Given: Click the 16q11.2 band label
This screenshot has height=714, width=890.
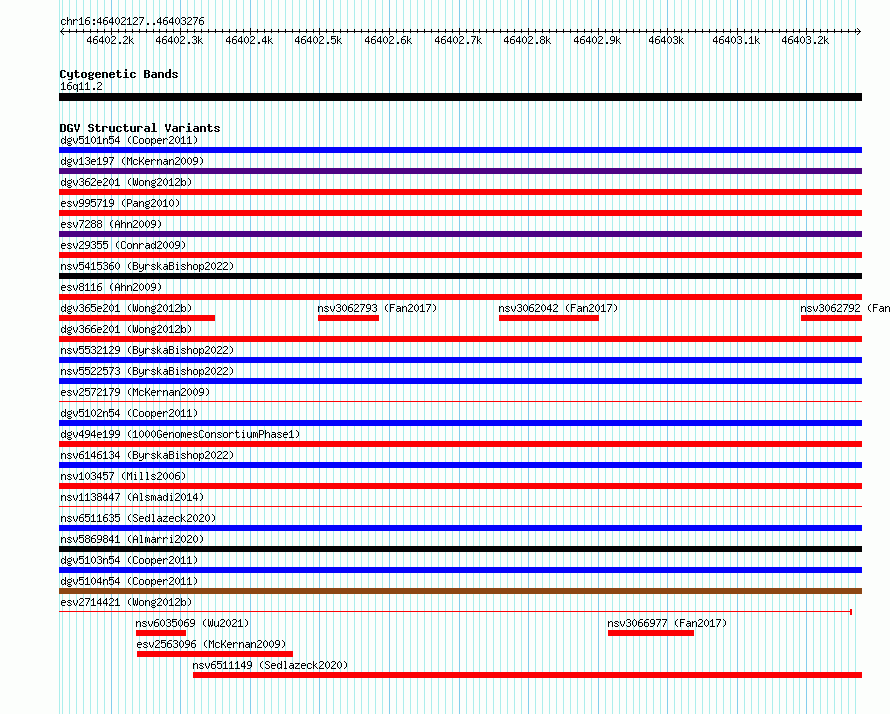Looking at the screenshot, I should (81, 86).
